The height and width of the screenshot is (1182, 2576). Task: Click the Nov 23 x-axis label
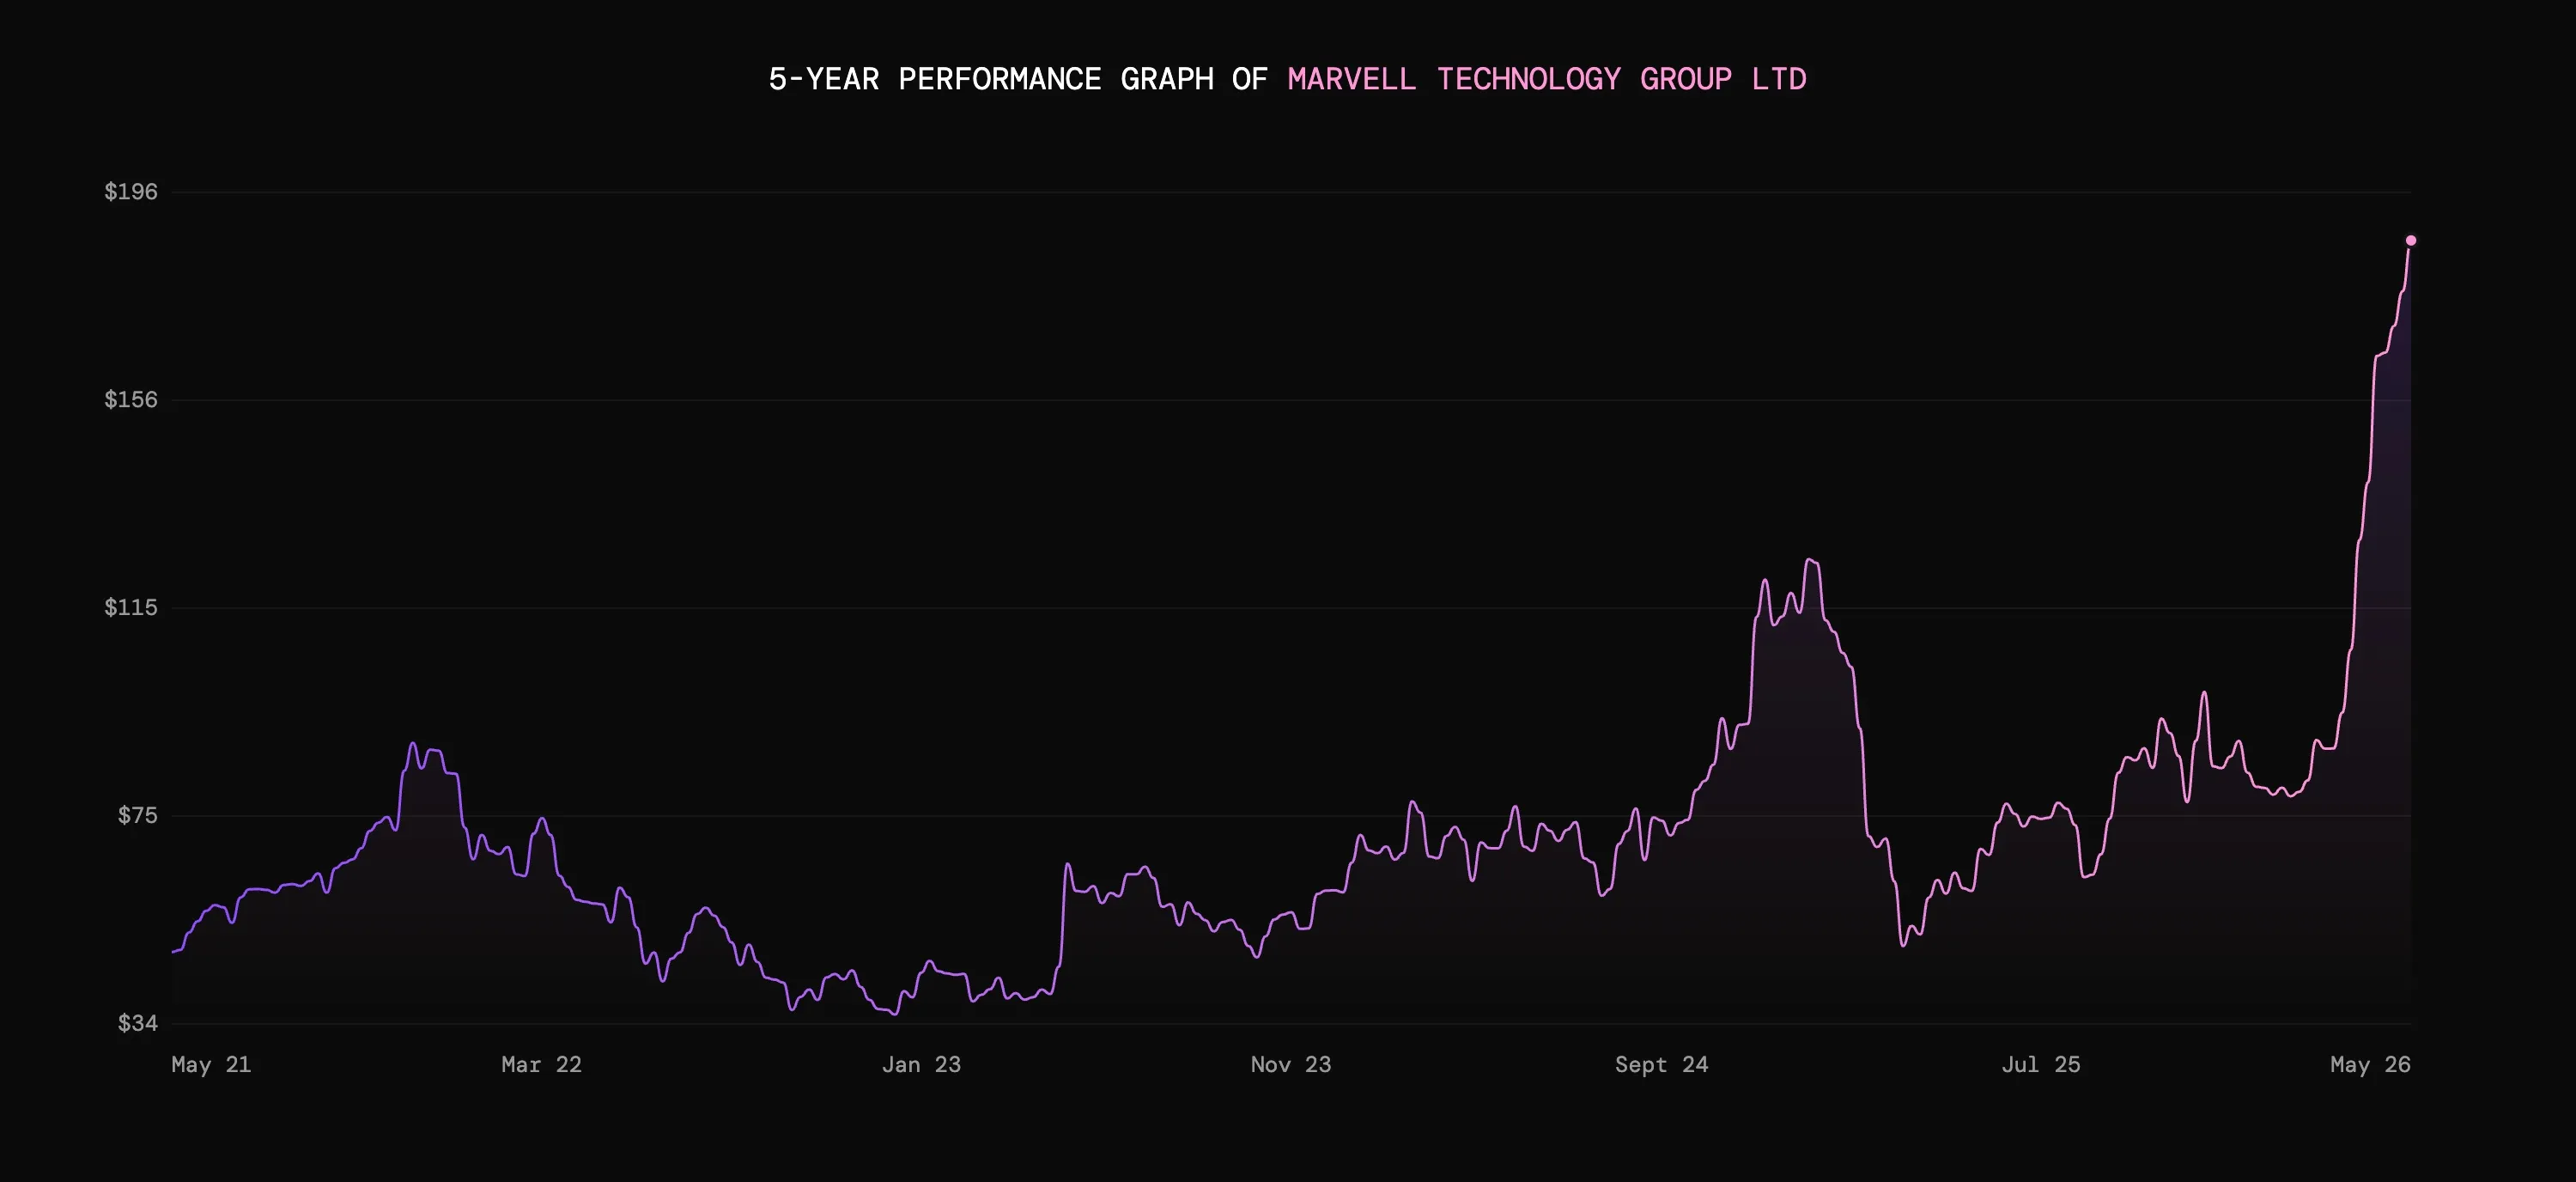pyautogui.click(x=1291, y=1064)
